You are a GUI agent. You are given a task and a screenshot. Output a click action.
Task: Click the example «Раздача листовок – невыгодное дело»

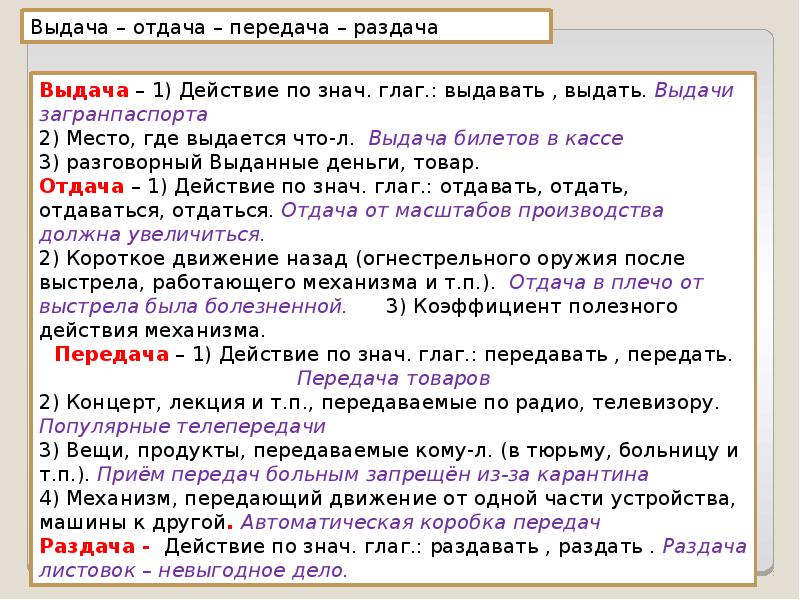pyautogui.click(x=193, y=570)
